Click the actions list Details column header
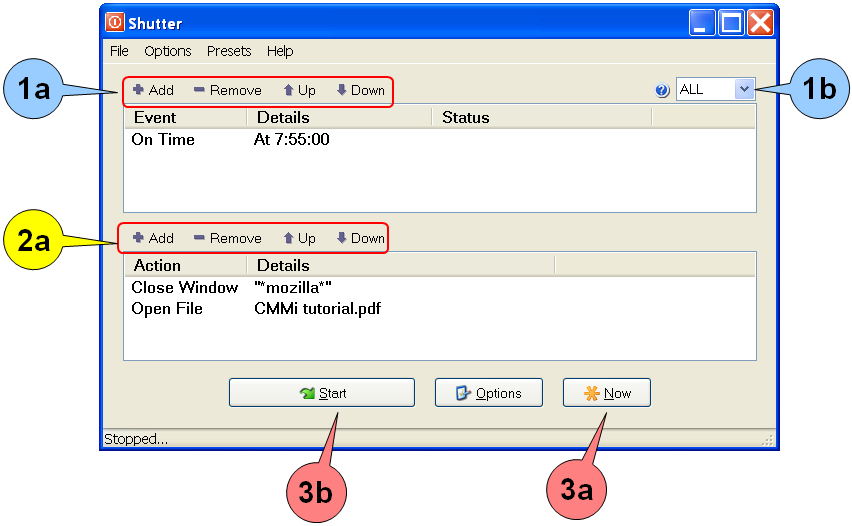The image size is (852, 526). (x=401, y=265)
